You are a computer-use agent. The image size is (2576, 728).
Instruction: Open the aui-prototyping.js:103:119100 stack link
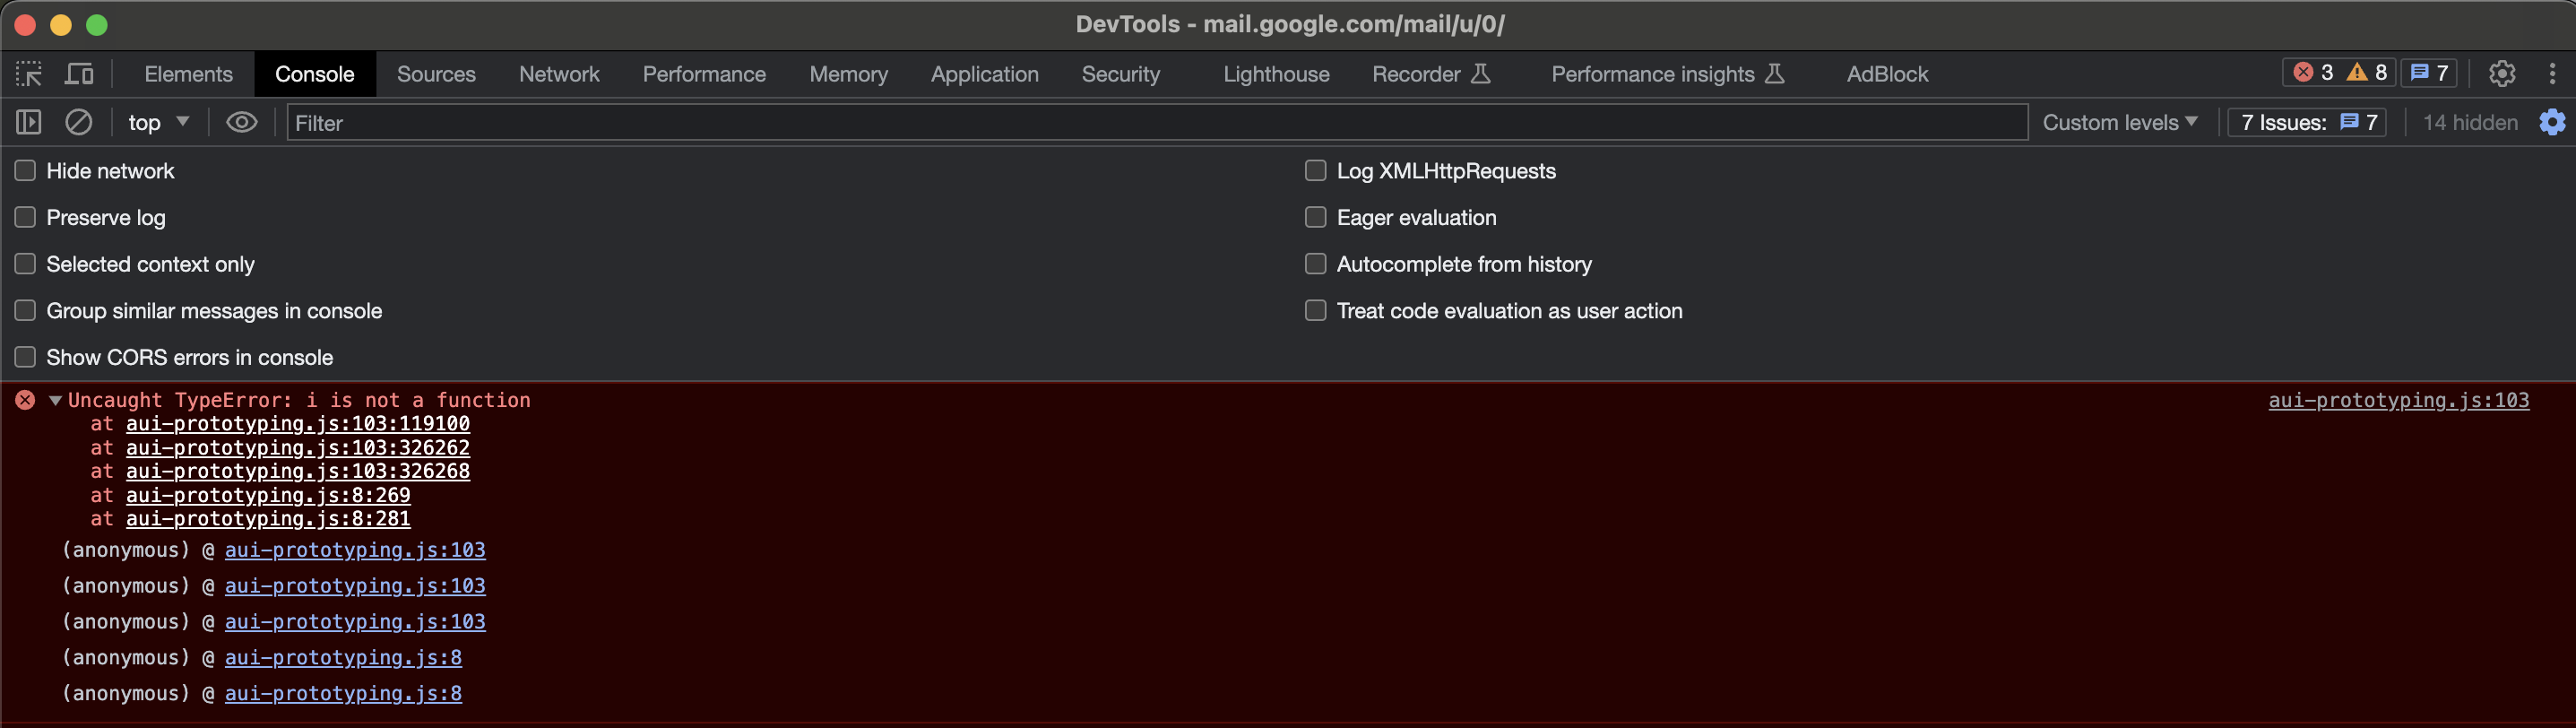[x=297, y=424]
